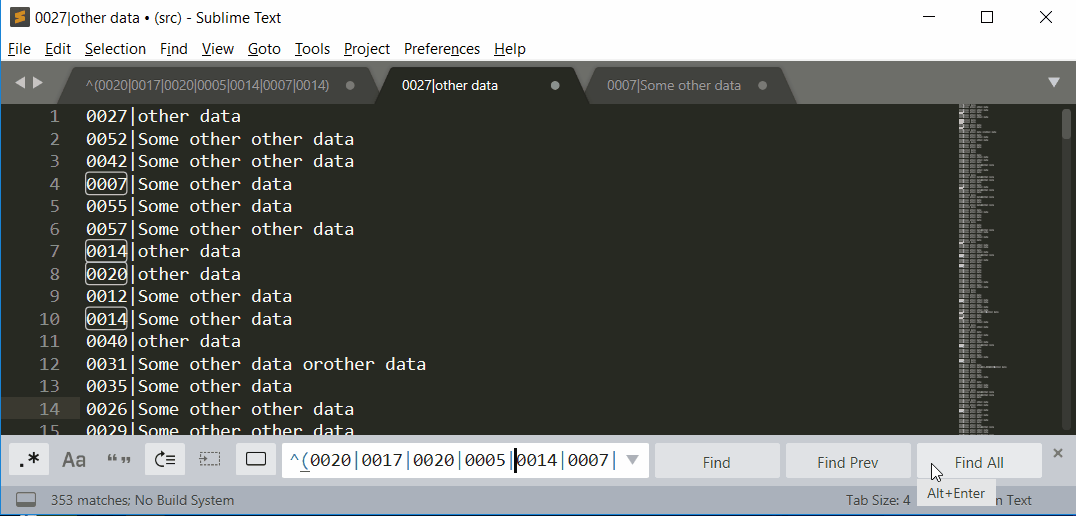
Task: Click '353 matches; No Build System' status text
Action: point(142,500)
